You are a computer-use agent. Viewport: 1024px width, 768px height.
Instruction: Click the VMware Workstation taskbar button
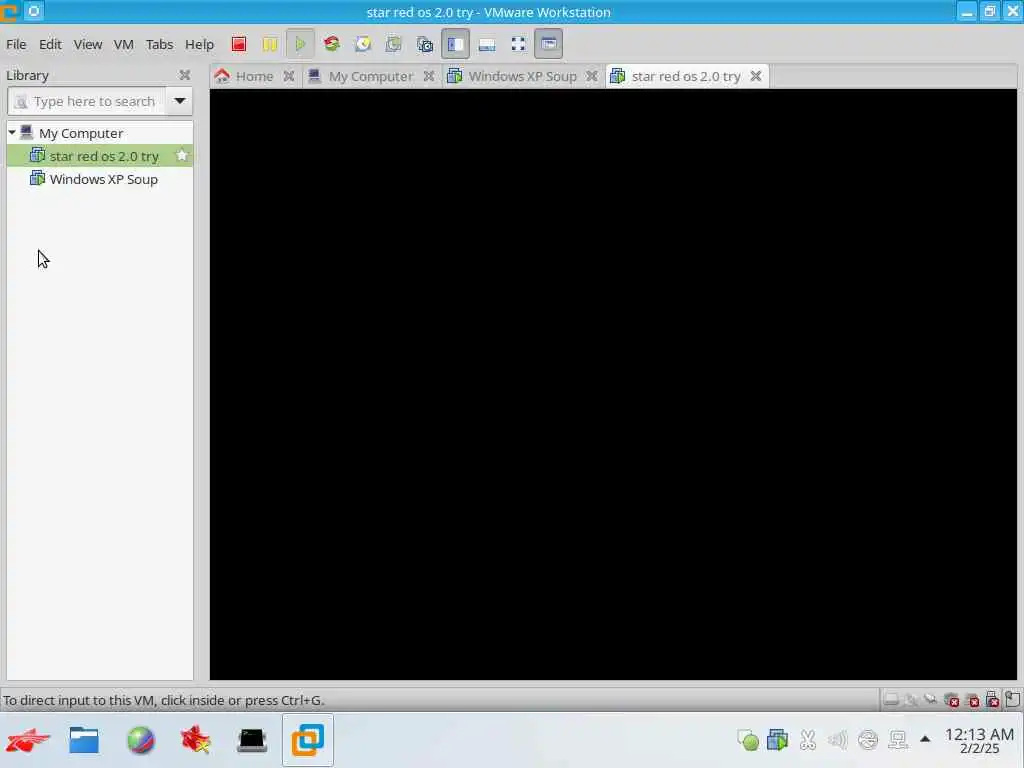(x=308, y=740)
